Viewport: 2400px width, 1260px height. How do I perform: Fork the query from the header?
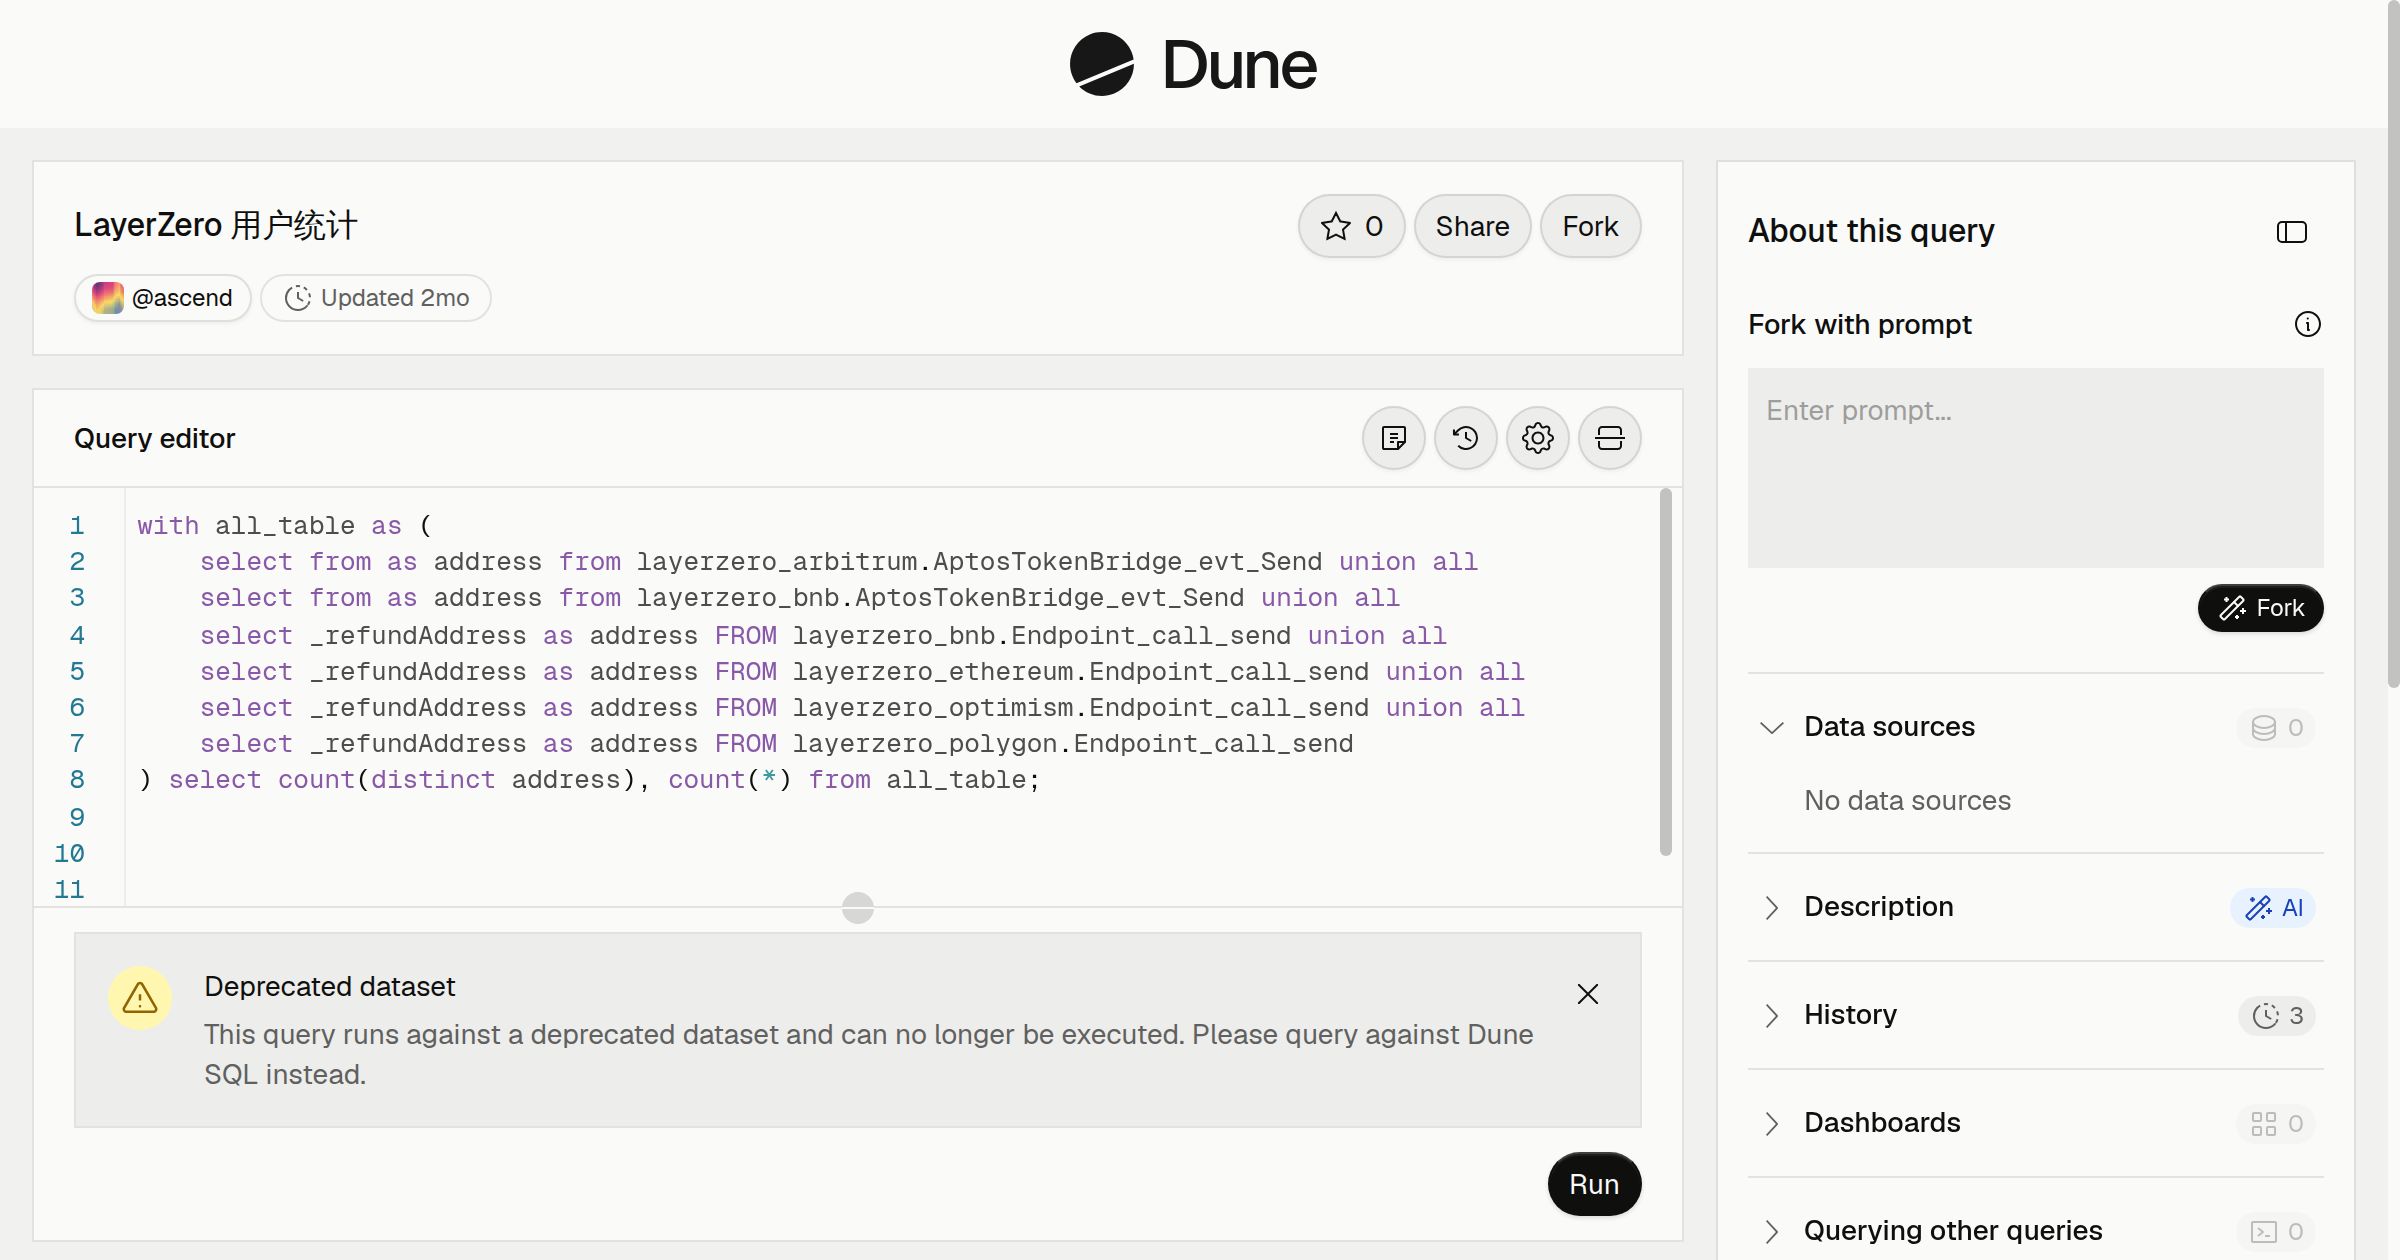[x=1590, y=226]
